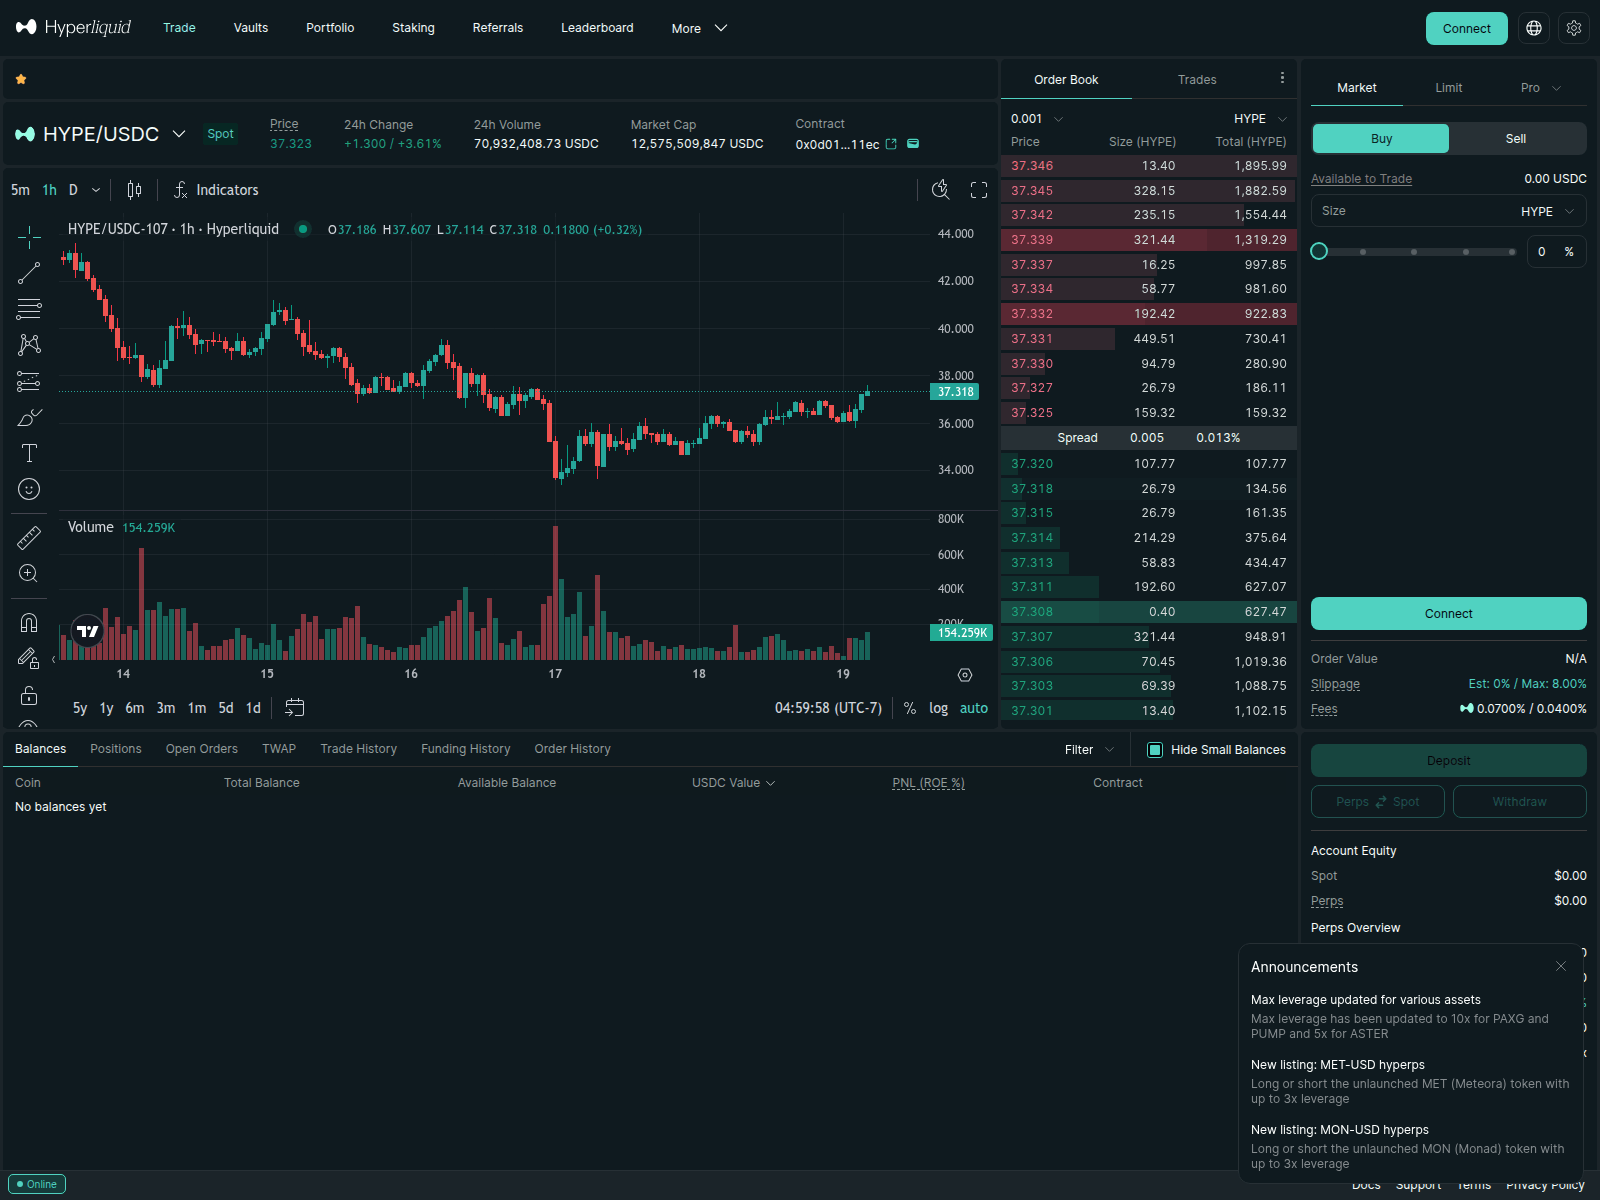The image size is (1600, 1200).
Task: Open the emoji sticker tool
Action: coord(29,489)
